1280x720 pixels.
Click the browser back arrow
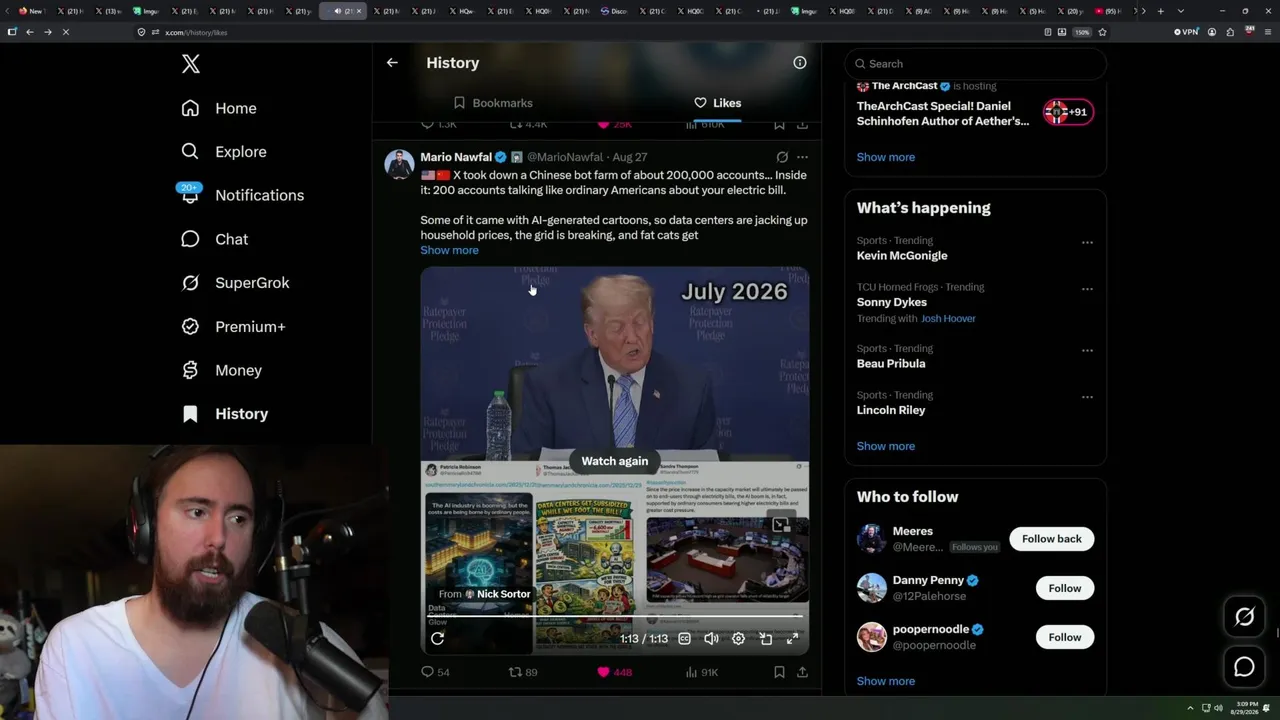click(x=30, y=32)
